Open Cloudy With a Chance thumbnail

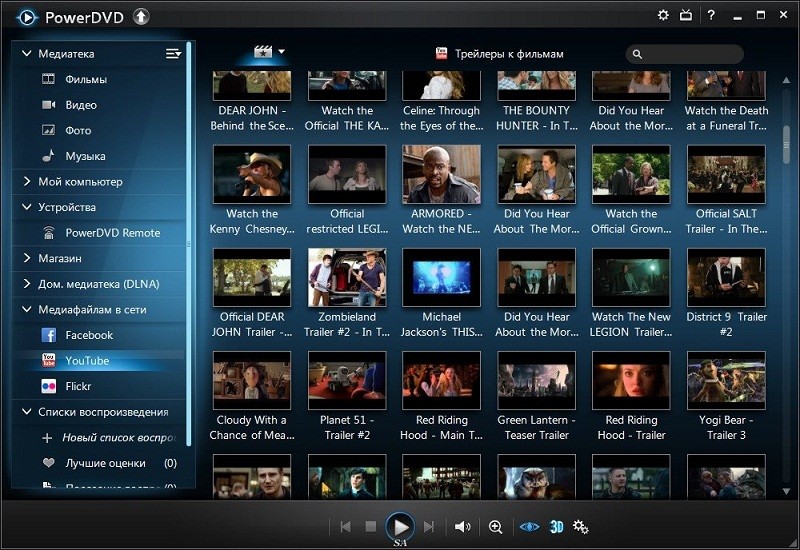[252, 380]
